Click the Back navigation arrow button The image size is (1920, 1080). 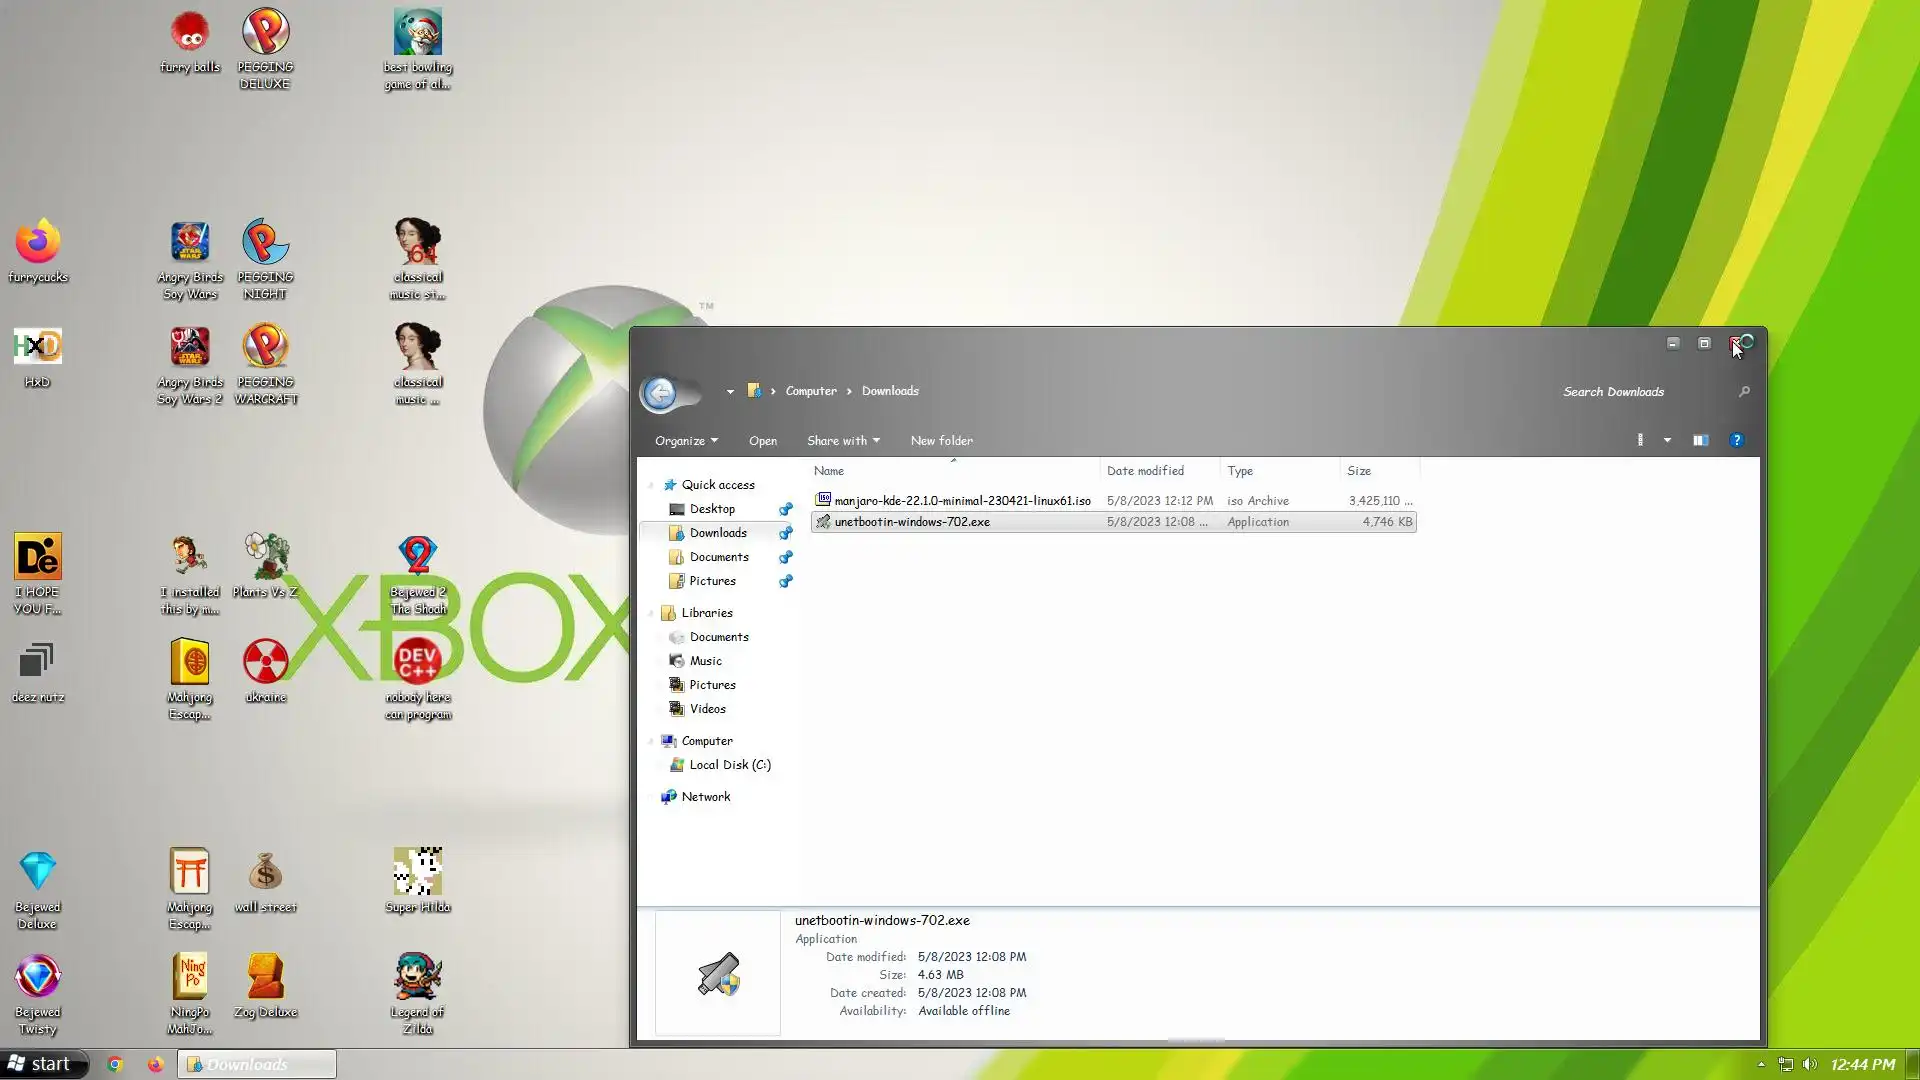(660, 392)
